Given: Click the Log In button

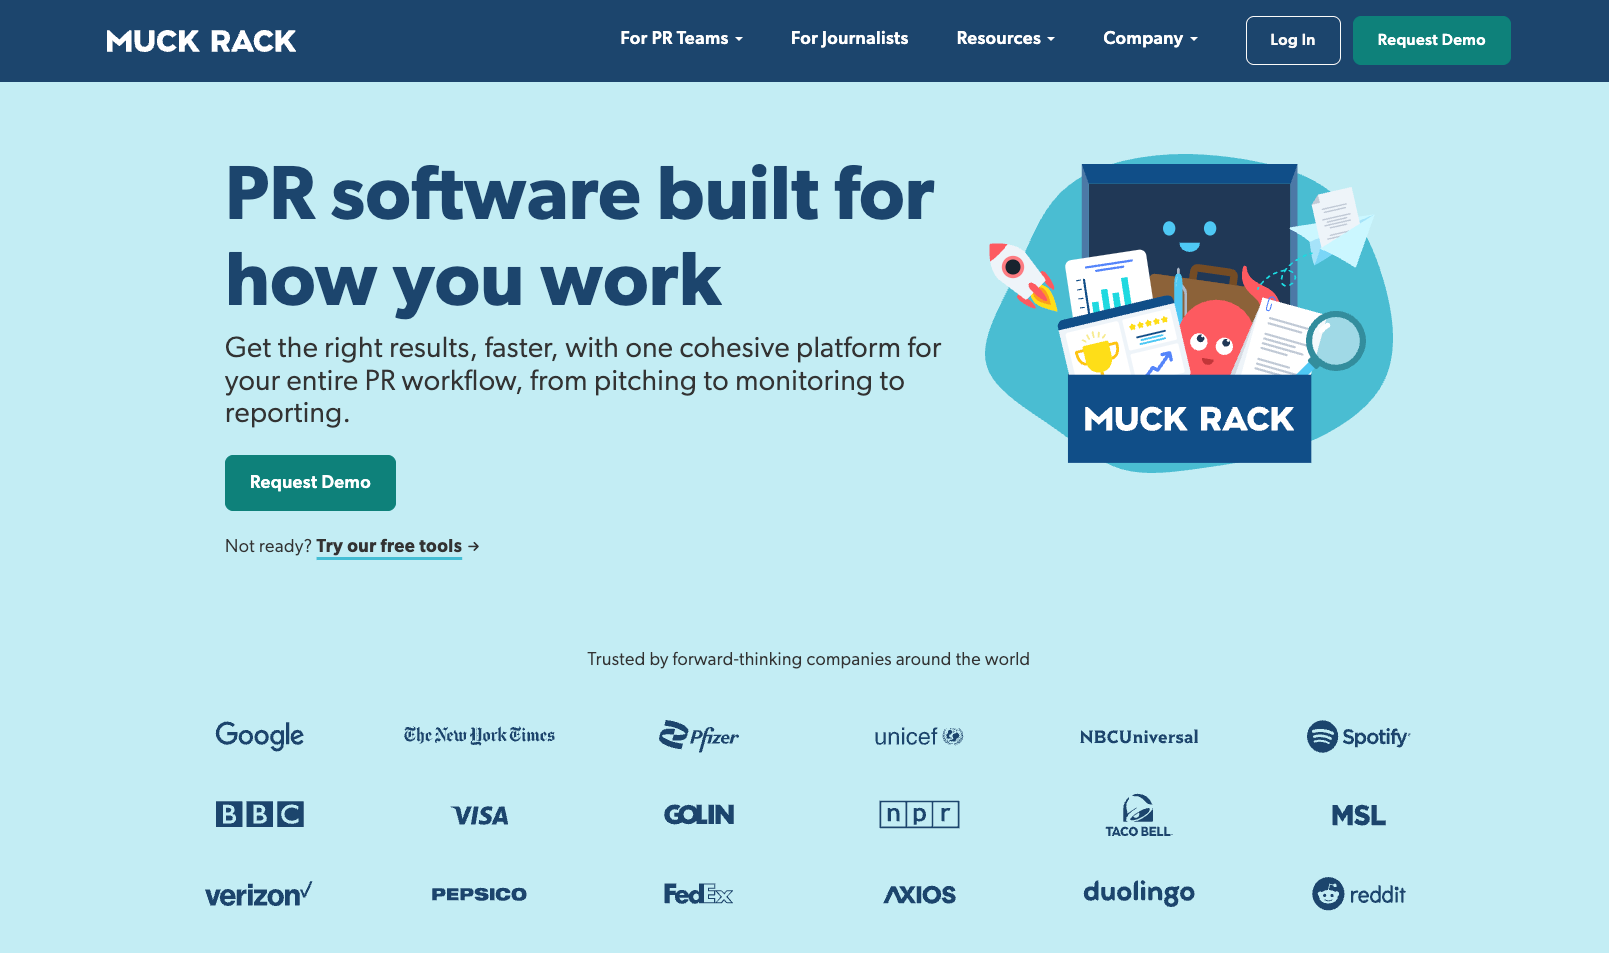Looking at the screenshot, I should pos(1293,40).
